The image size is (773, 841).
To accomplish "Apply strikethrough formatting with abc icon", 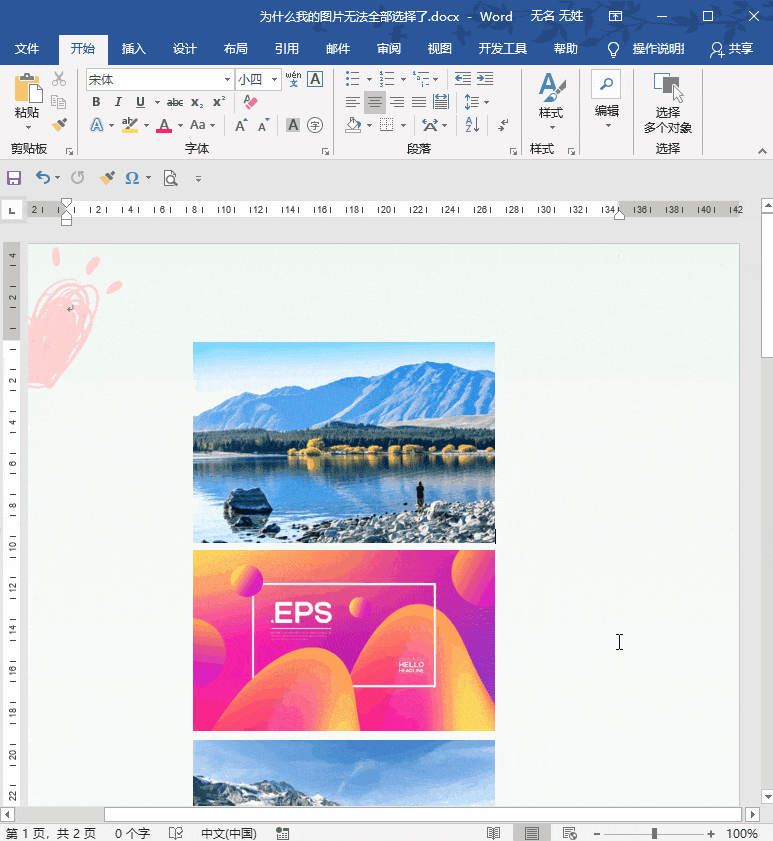I will [x=175, y=102].
